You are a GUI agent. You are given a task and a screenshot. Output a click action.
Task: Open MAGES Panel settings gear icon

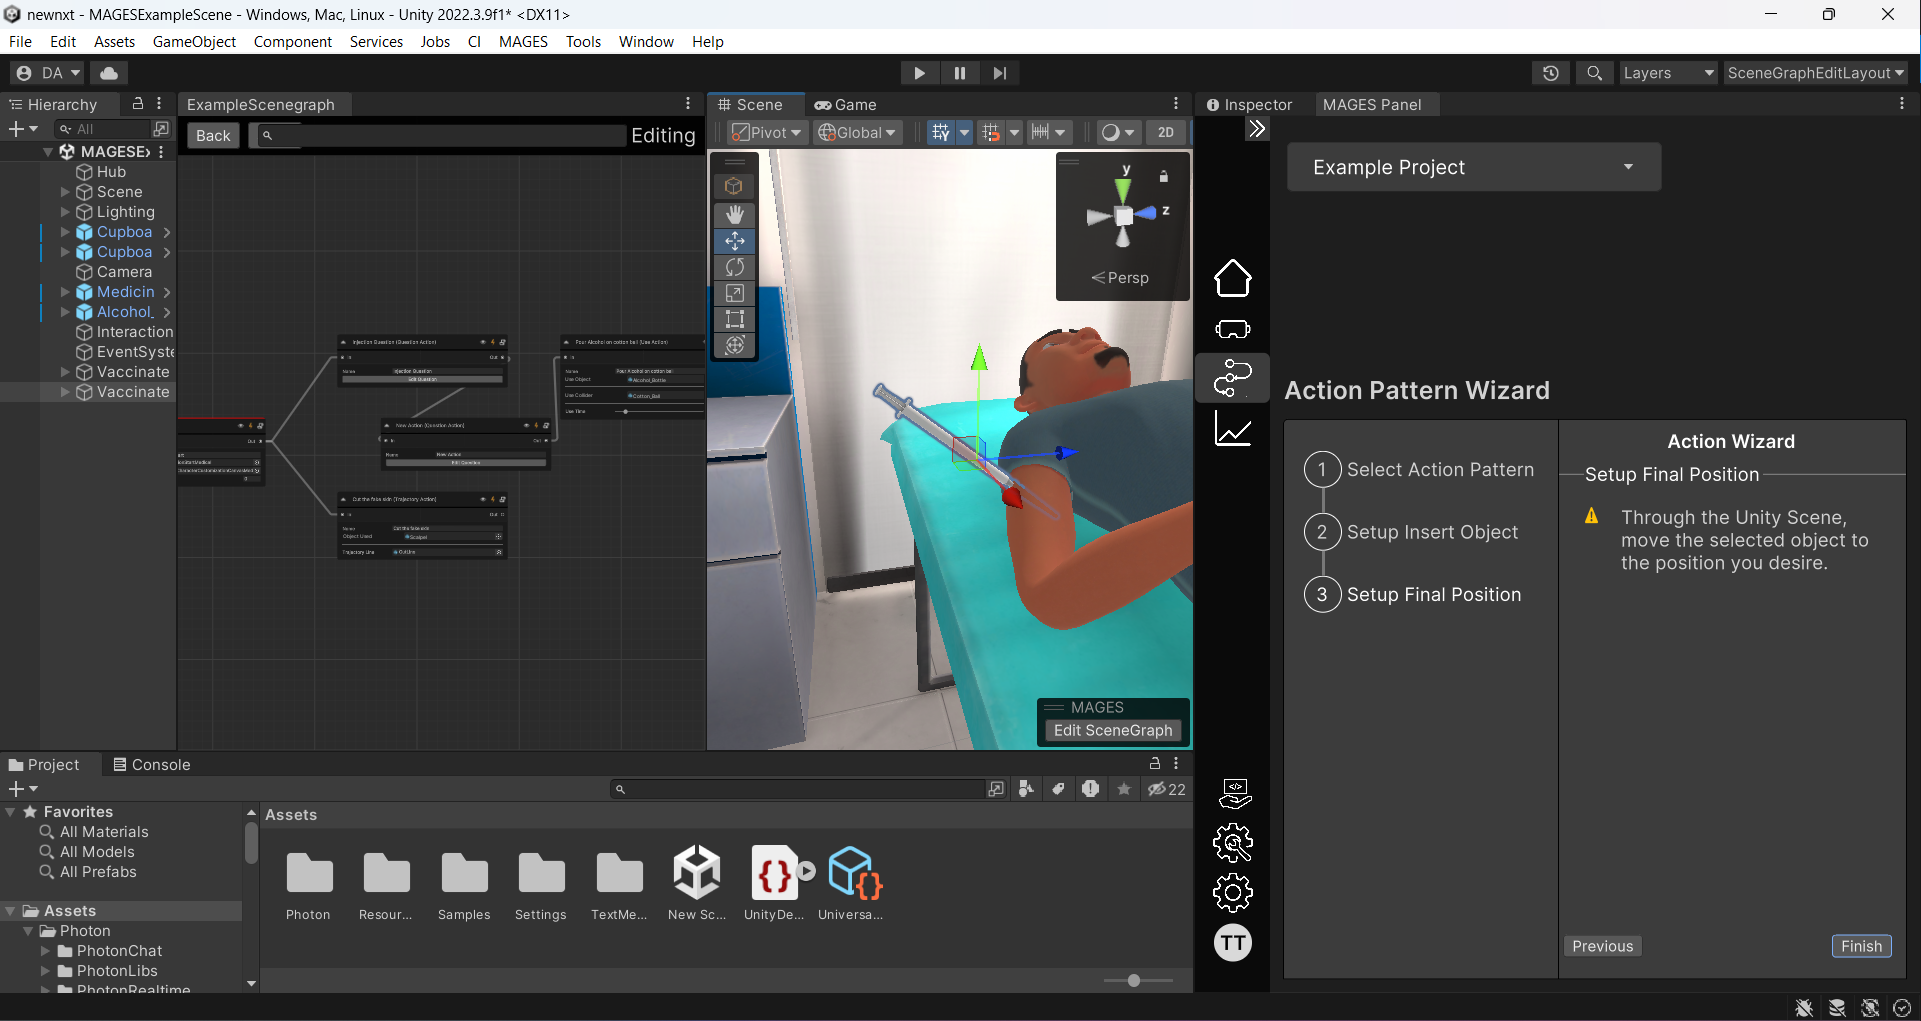pyautogui.click(x=1232, y=892)
